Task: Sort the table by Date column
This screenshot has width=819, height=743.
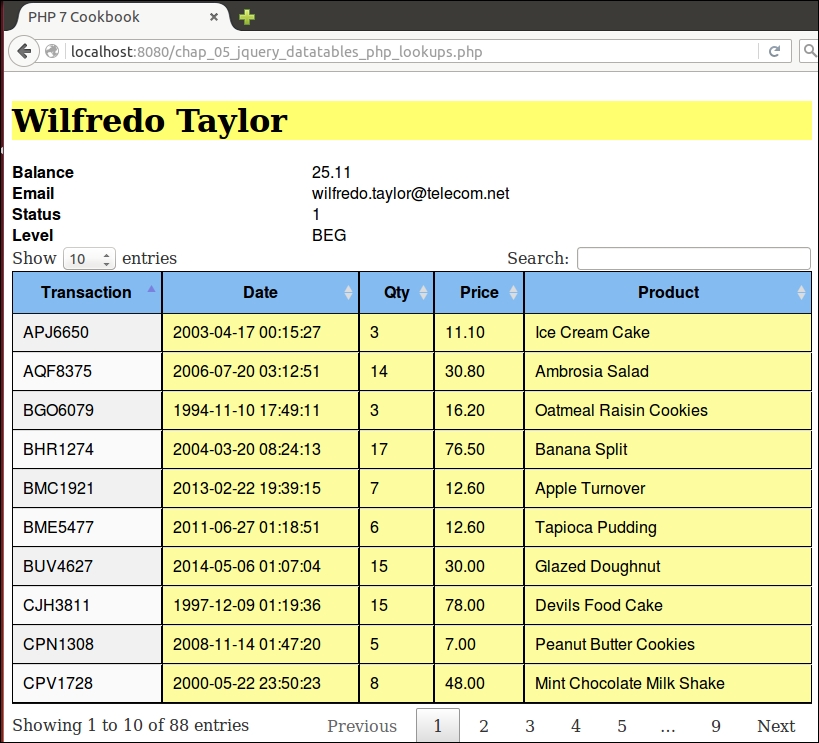Action: (260, 292)
